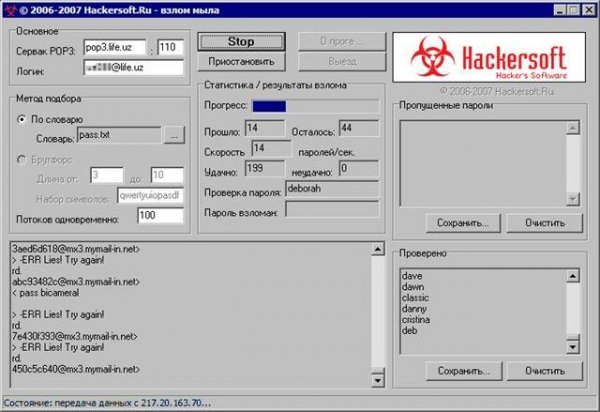Screen dimensions: 600x412
Task: Click the port field showing 110
Action: [171, 48]
